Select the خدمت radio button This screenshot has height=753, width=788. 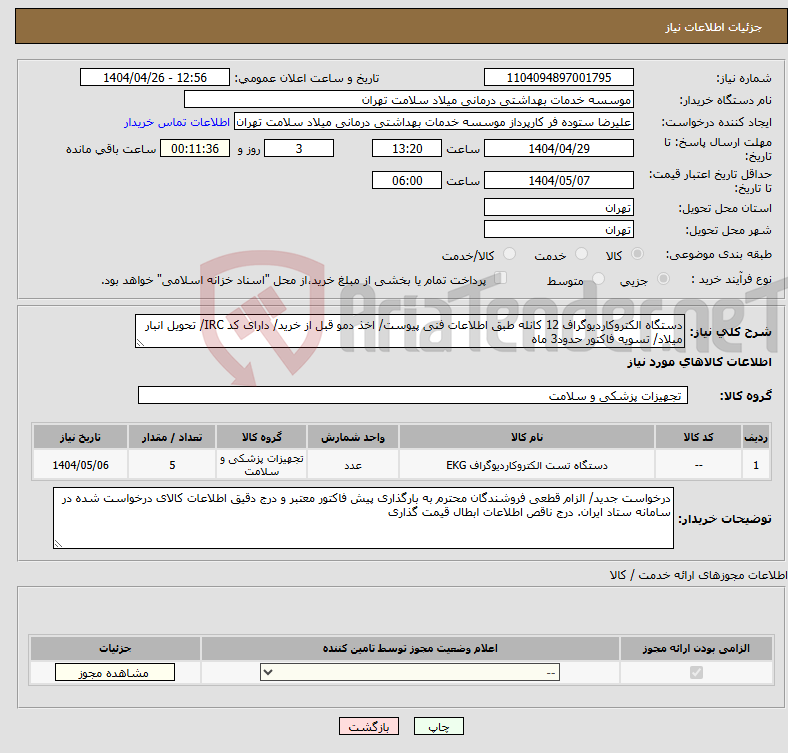[581, 254]
